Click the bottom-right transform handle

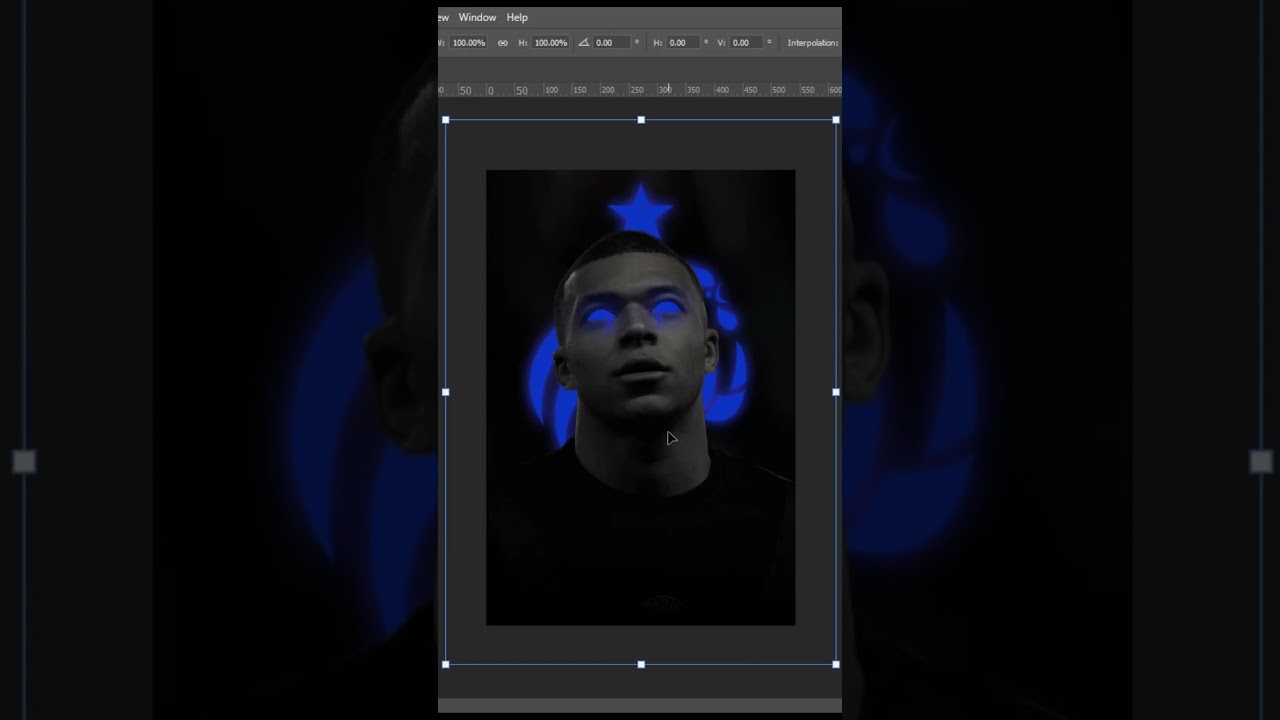tap(836, 664)
